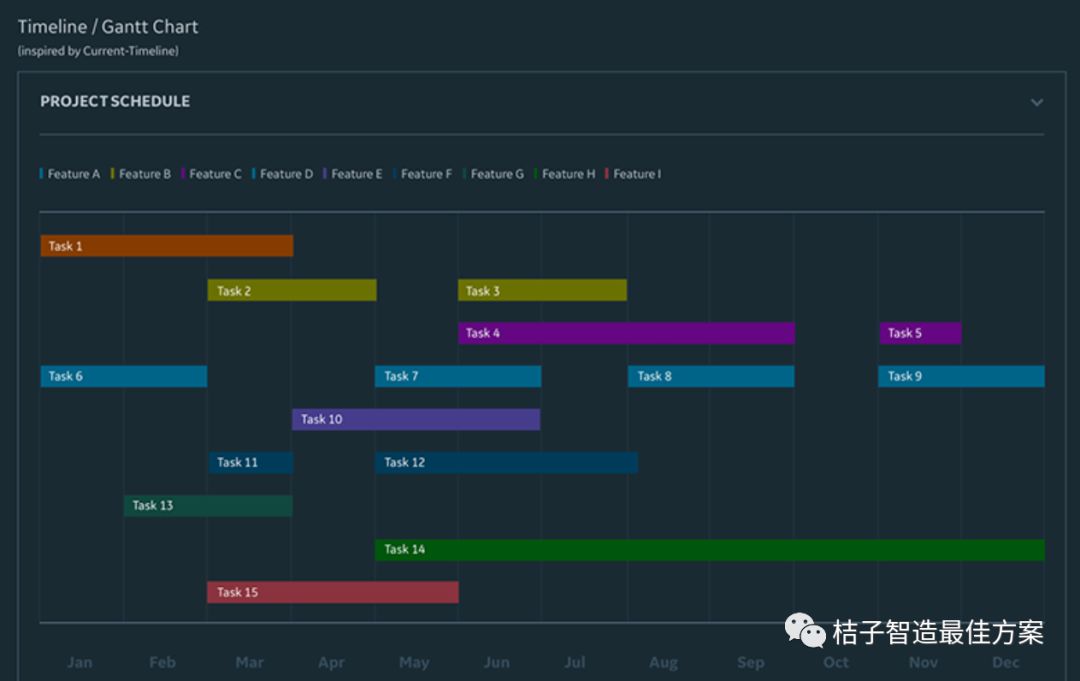Viewport: 1080px width, 681px height.
Task: Select Task 9 bar near December
Action: (x=961, y=376)
